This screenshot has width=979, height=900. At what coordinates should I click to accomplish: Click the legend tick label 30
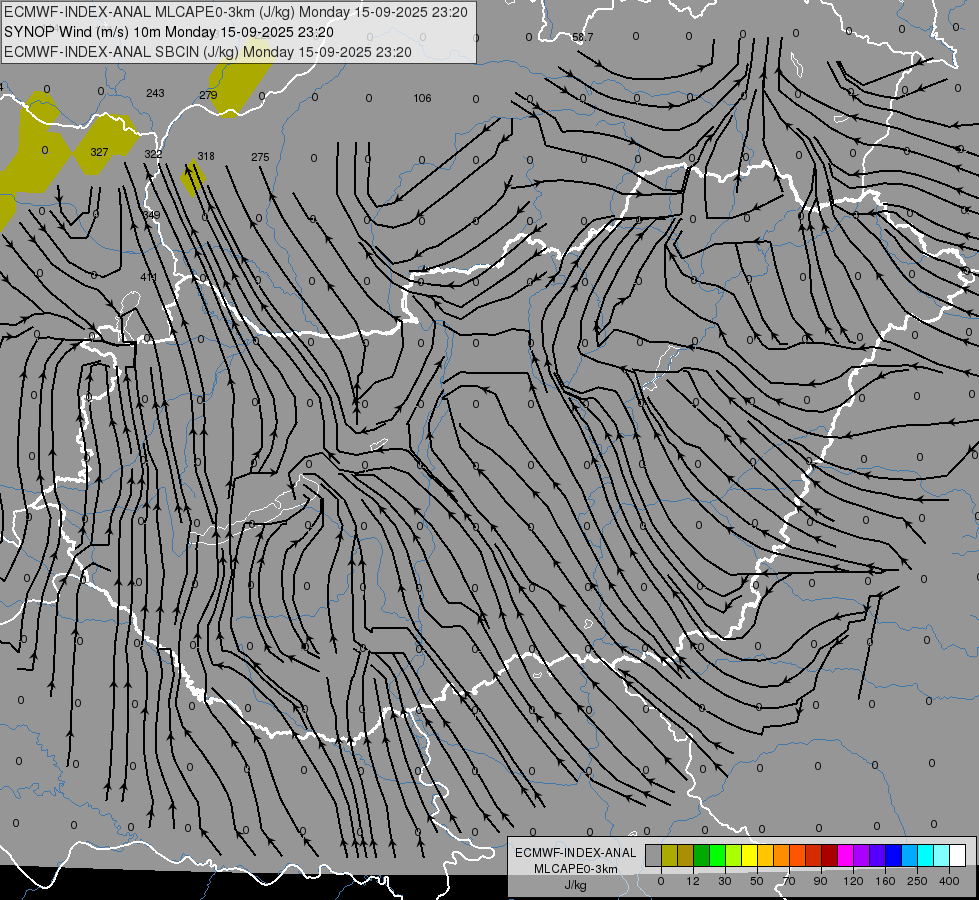[x=725, y=881]
